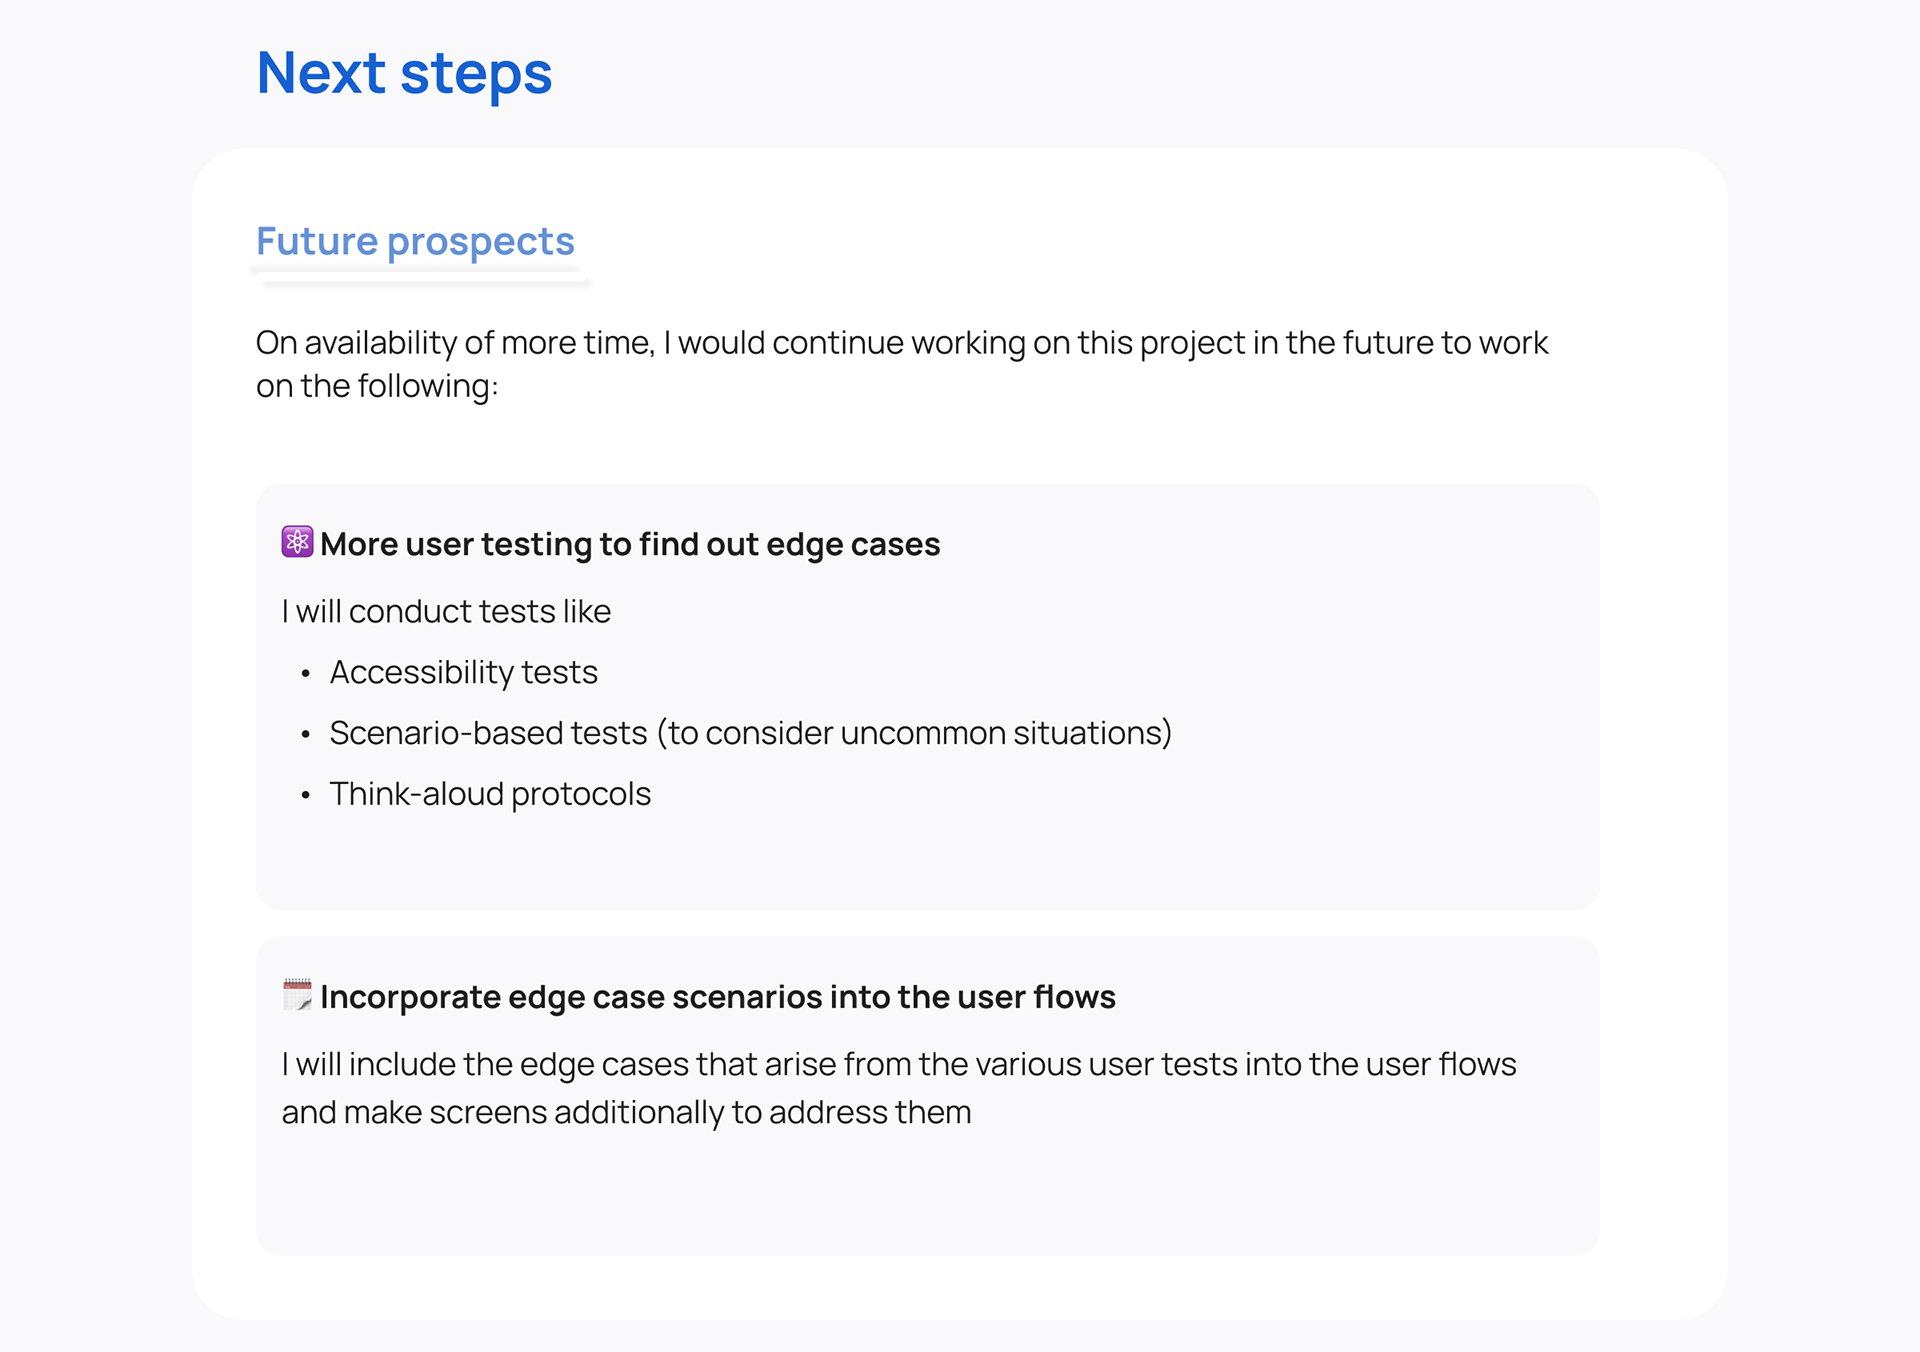Screen dimensions: 1920x1352
Task: Click the underline beneath 'Future prospects'
Action: [x=423, y=282]
